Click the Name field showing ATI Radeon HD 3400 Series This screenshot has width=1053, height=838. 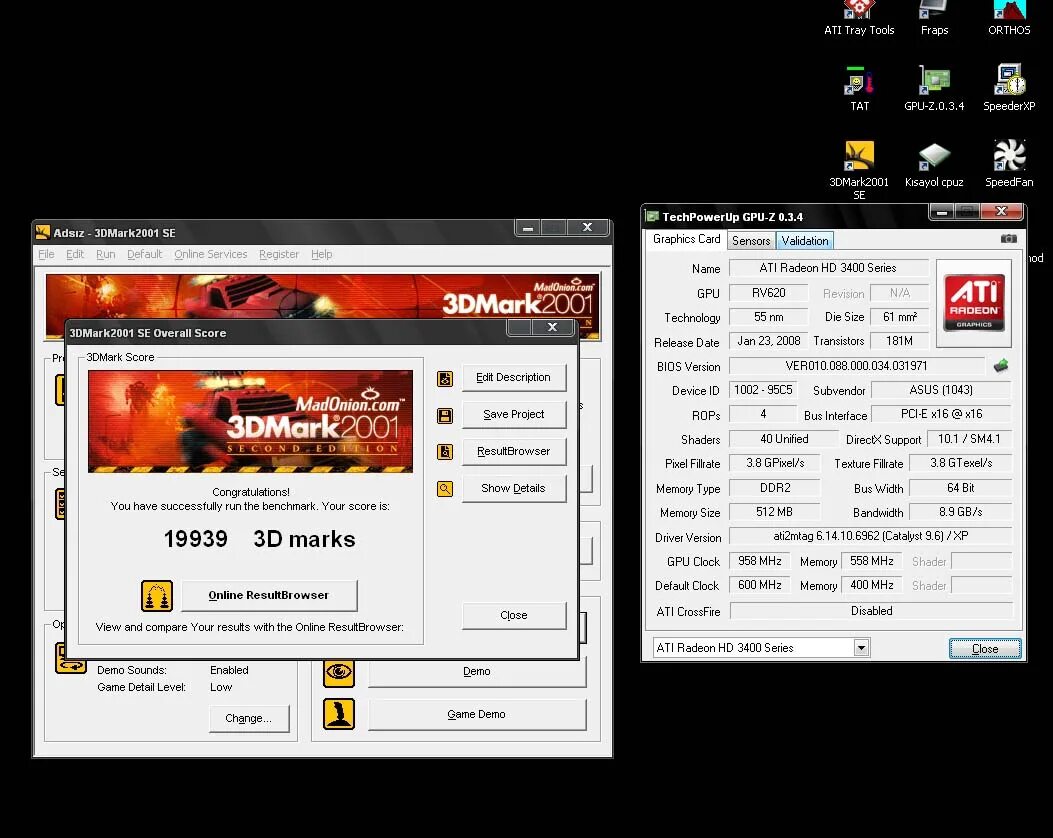point(828,268)
